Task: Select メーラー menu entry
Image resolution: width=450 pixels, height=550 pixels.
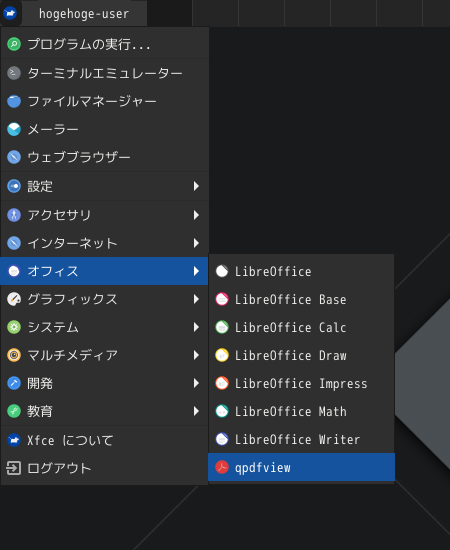Action: pyautogui.click(x=105, y=129)
